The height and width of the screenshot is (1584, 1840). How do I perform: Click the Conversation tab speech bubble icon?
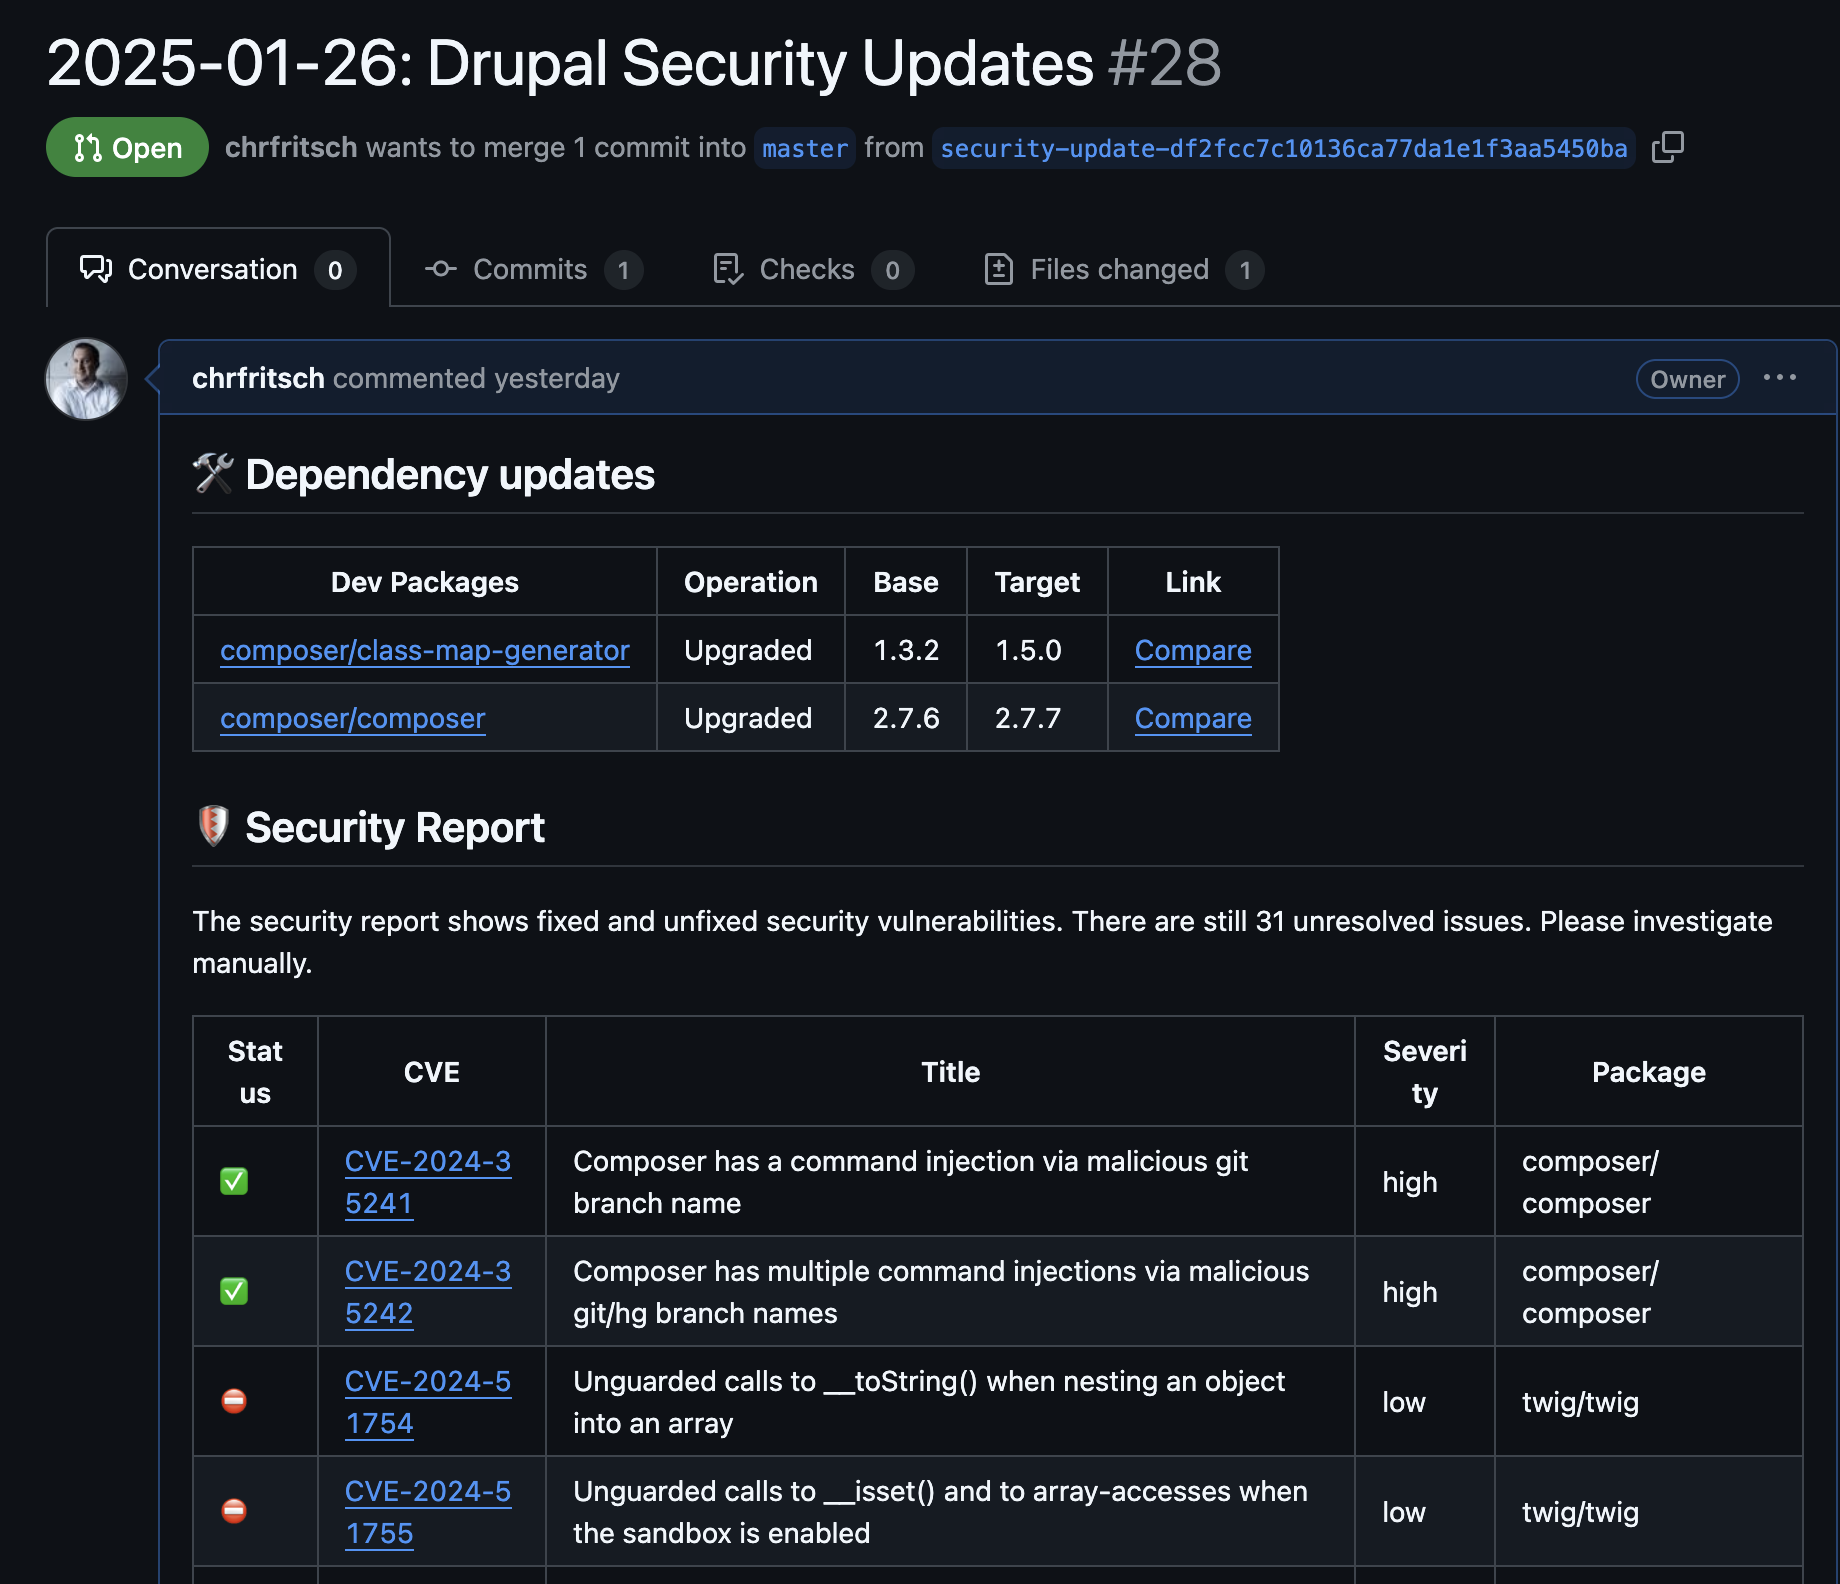click(96, 269)
